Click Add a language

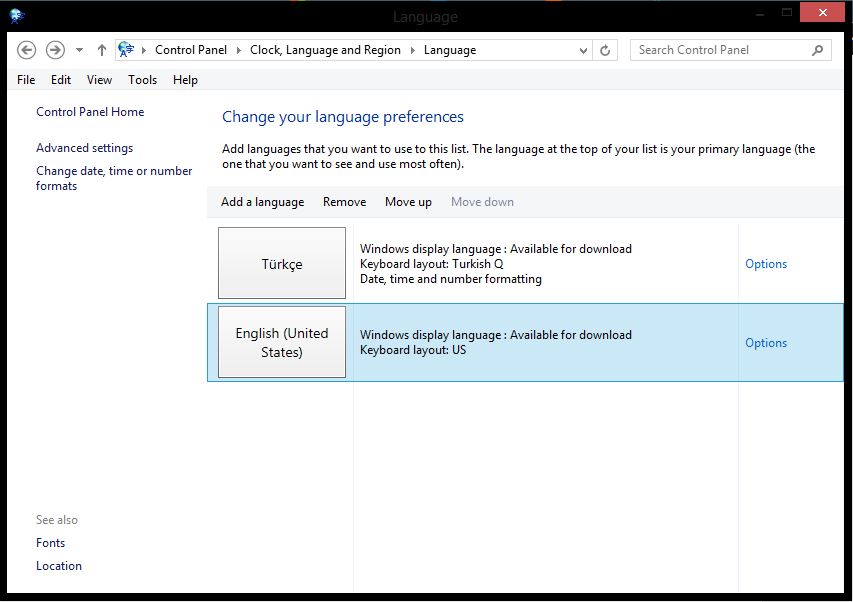262,202
